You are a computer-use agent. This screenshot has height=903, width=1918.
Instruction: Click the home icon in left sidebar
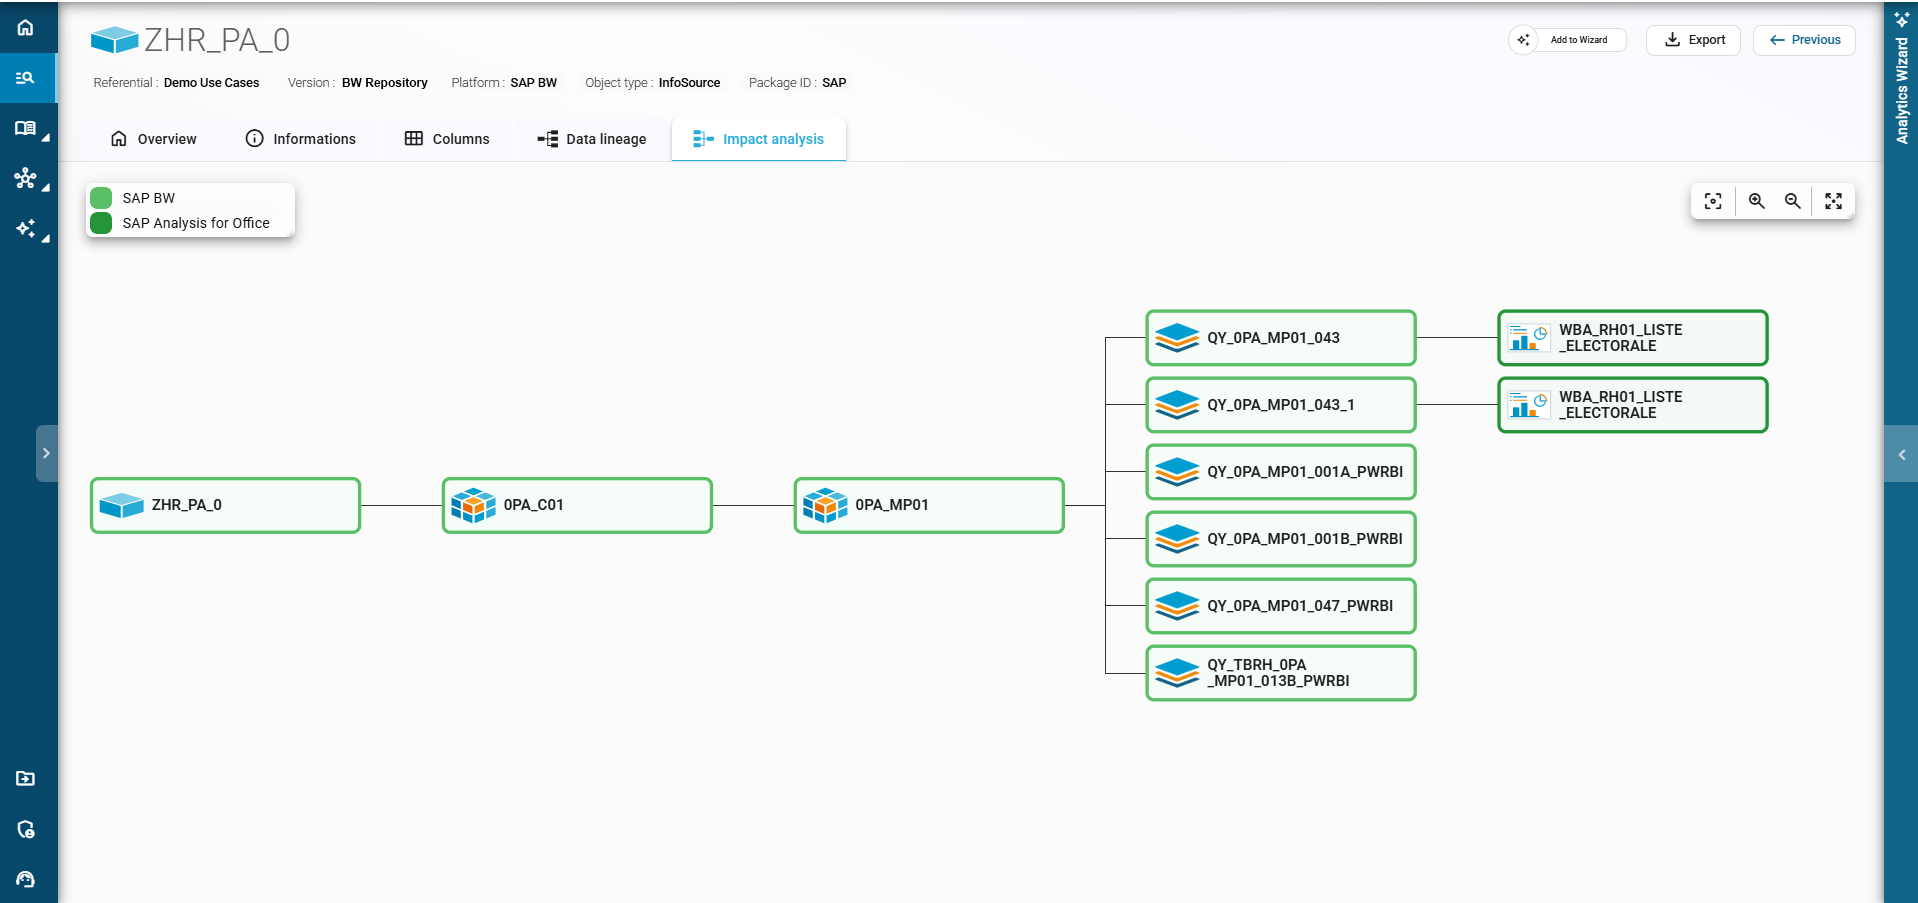coord(26,27)
